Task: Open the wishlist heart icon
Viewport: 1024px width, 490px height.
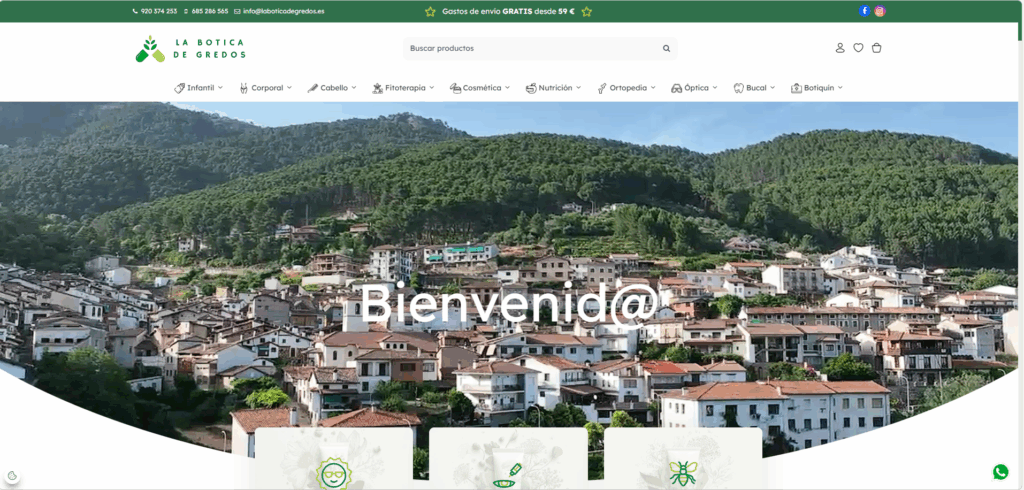Action: [858, 48]
